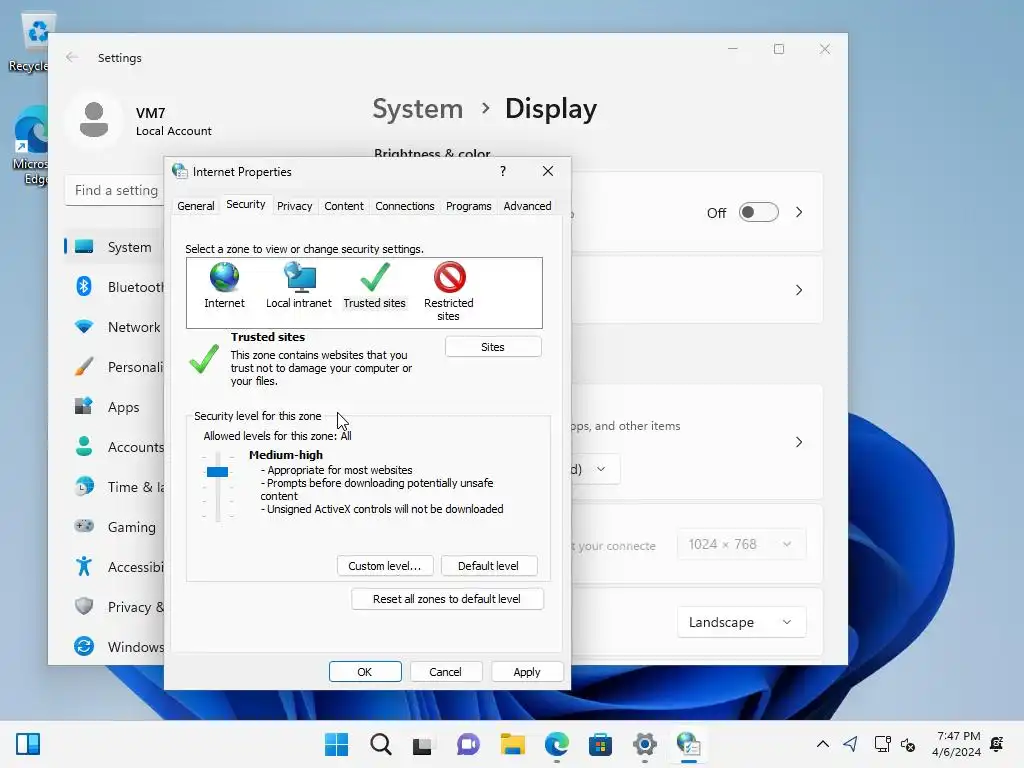Screen dimensions: 1024x768
Task: Click the VM7 user account avatar
Action: point(94,120)
